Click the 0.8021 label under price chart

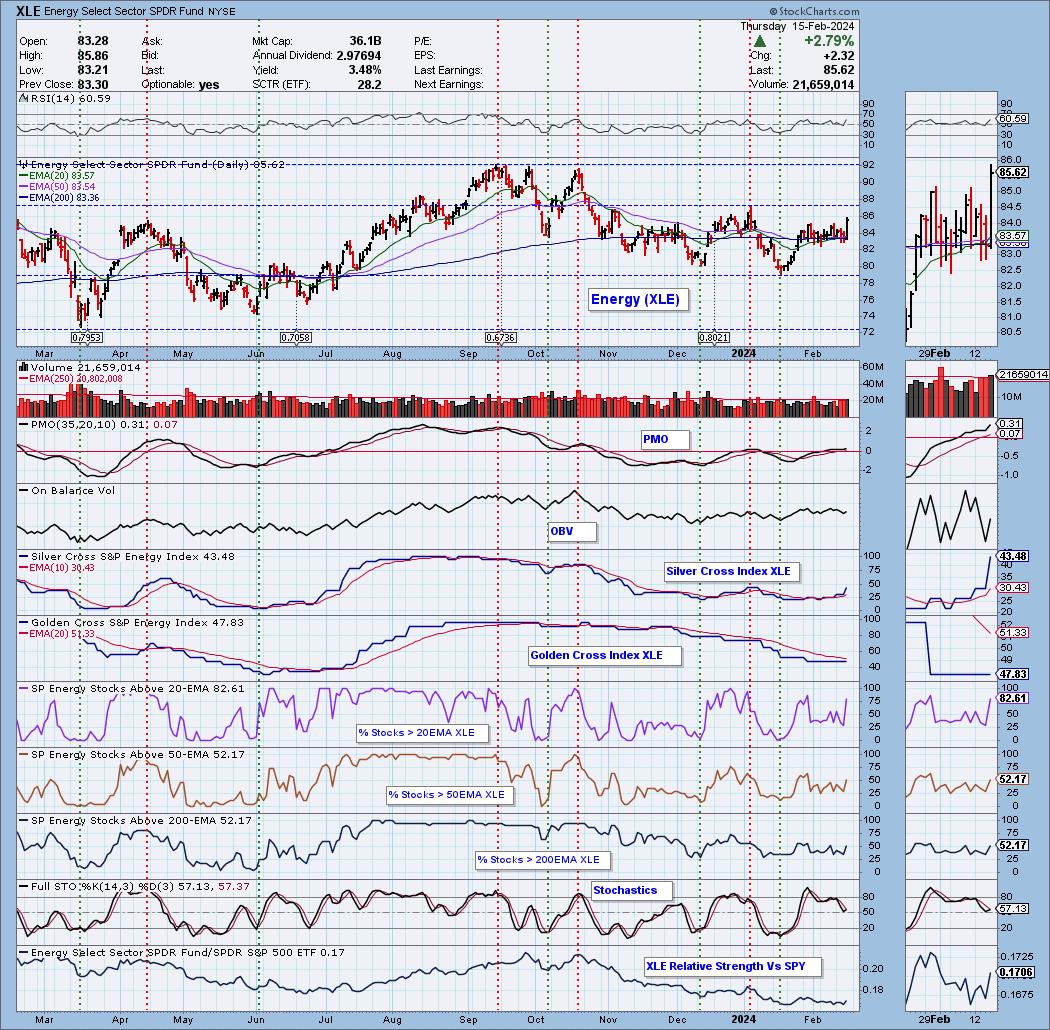tap(714, 338)
